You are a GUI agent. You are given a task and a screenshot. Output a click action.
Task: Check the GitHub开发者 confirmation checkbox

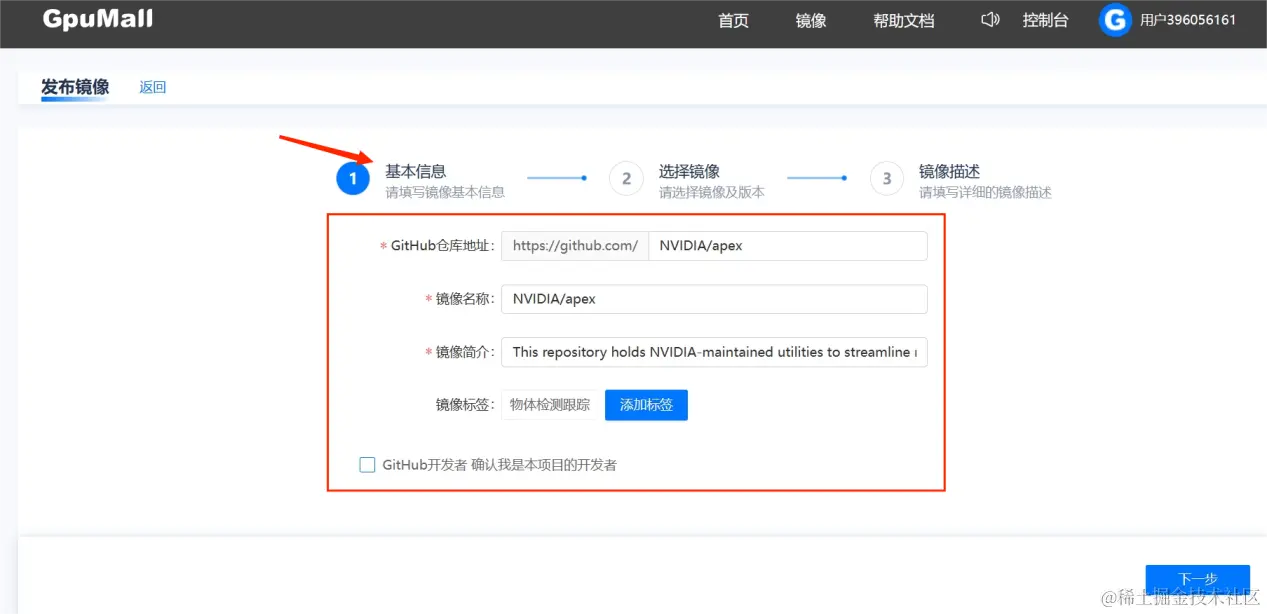click(367, 464)
